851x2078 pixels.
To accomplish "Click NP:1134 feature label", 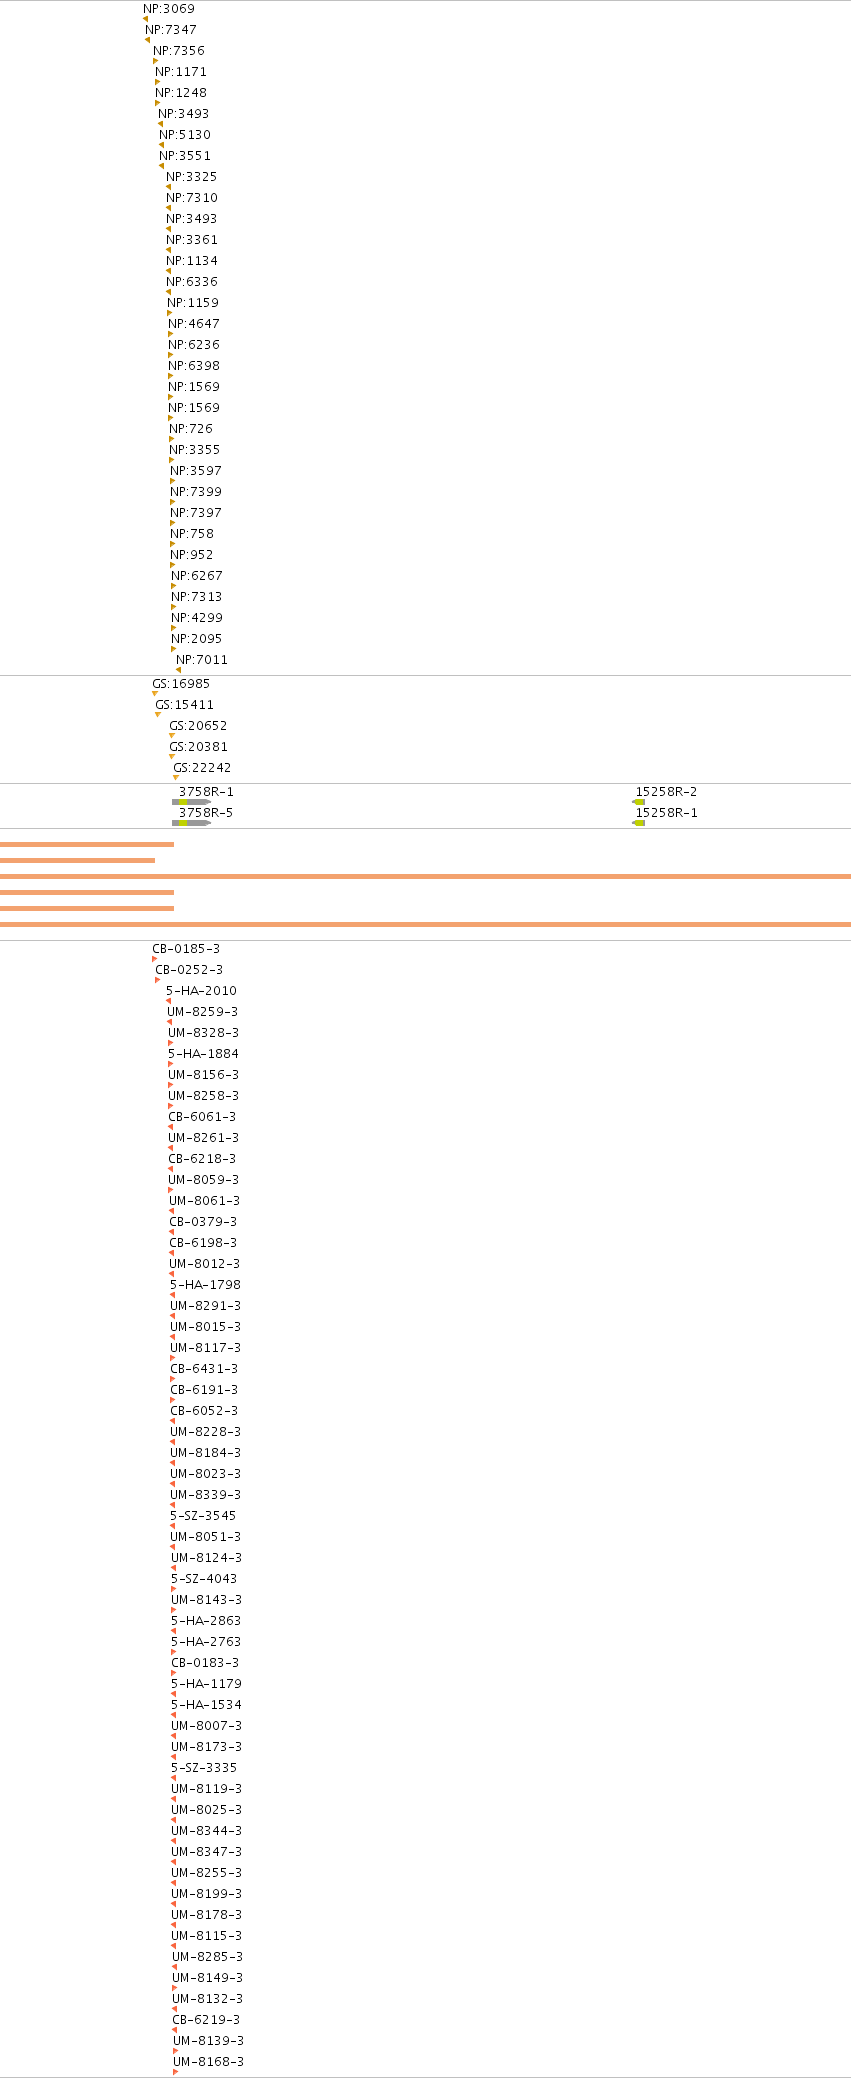I will [192, 261].
